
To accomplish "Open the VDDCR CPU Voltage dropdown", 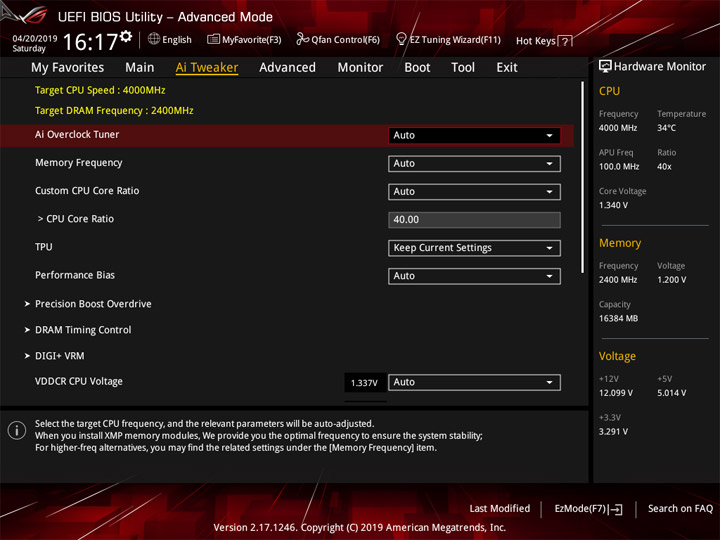I will pyautogui.click(x=474, y=382).
